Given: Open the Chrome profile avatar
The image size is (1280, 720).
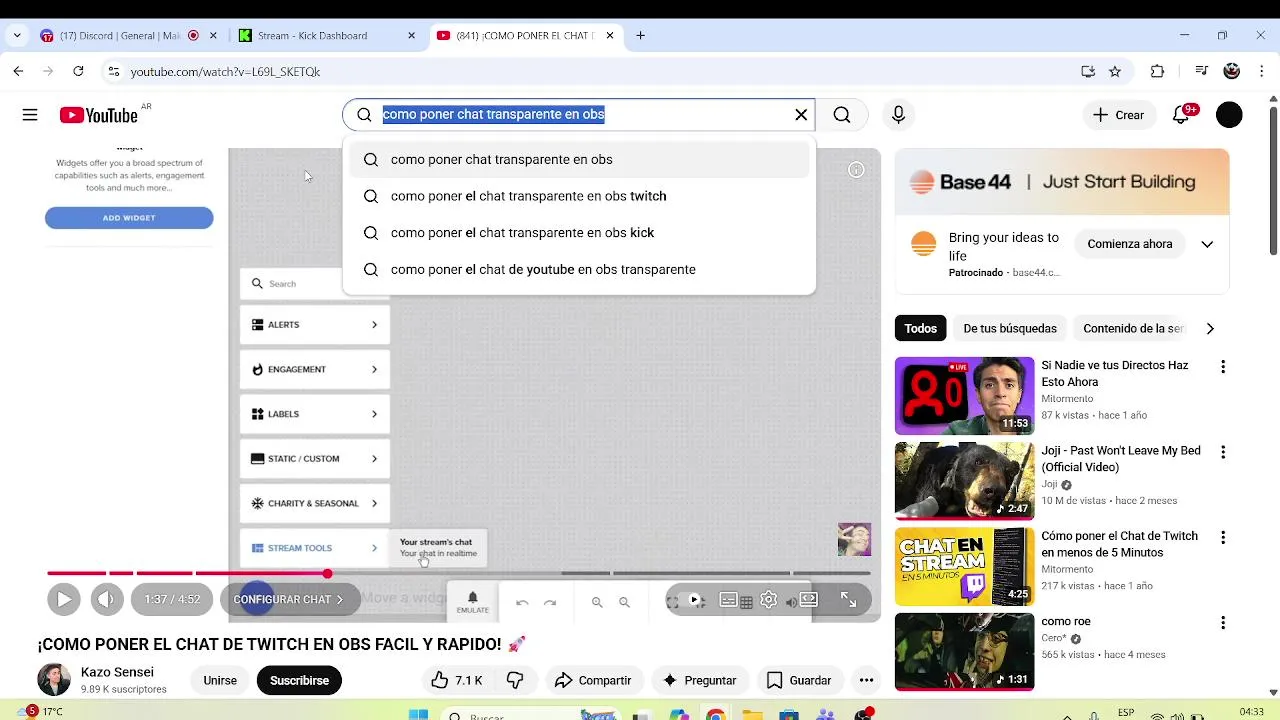Looking at the screenshot, I should click(x=1232, y=71).
